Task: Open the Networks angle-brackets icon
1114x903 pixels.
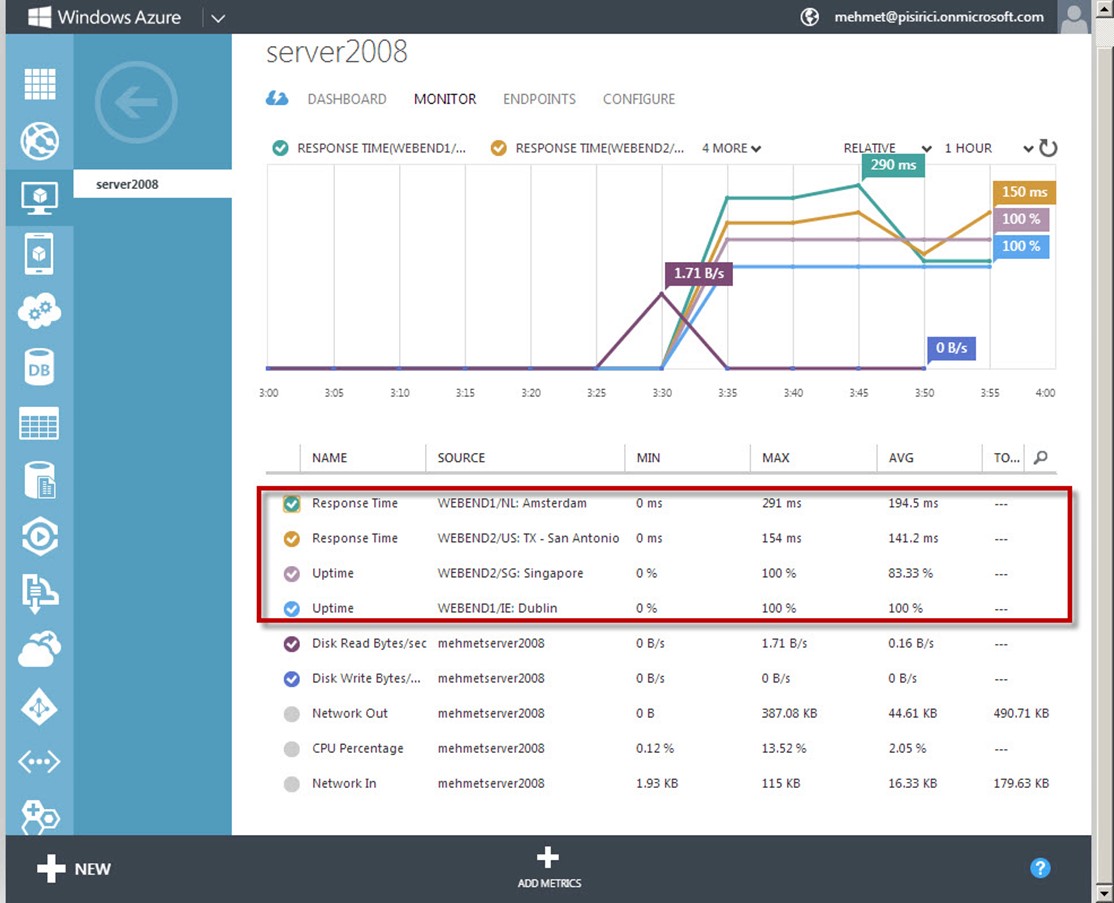Action: coord(40,762)
